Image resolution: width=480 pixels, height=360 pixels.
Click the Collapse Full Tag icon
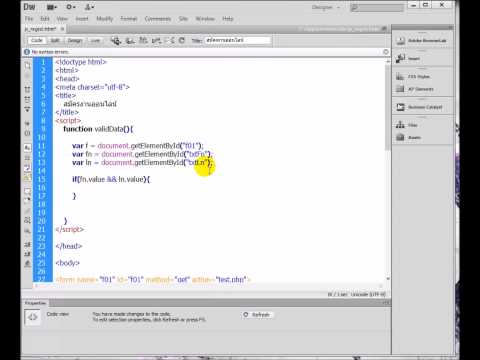coord(27,89)
